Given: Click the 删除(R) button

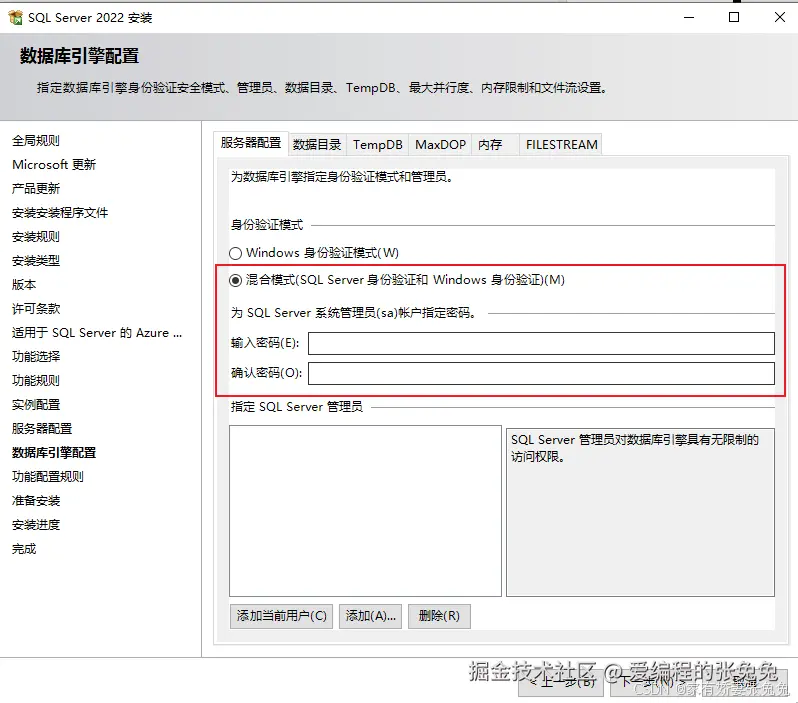Looking at the screenshot, I should pyautogui.click(x=439, y=616).
